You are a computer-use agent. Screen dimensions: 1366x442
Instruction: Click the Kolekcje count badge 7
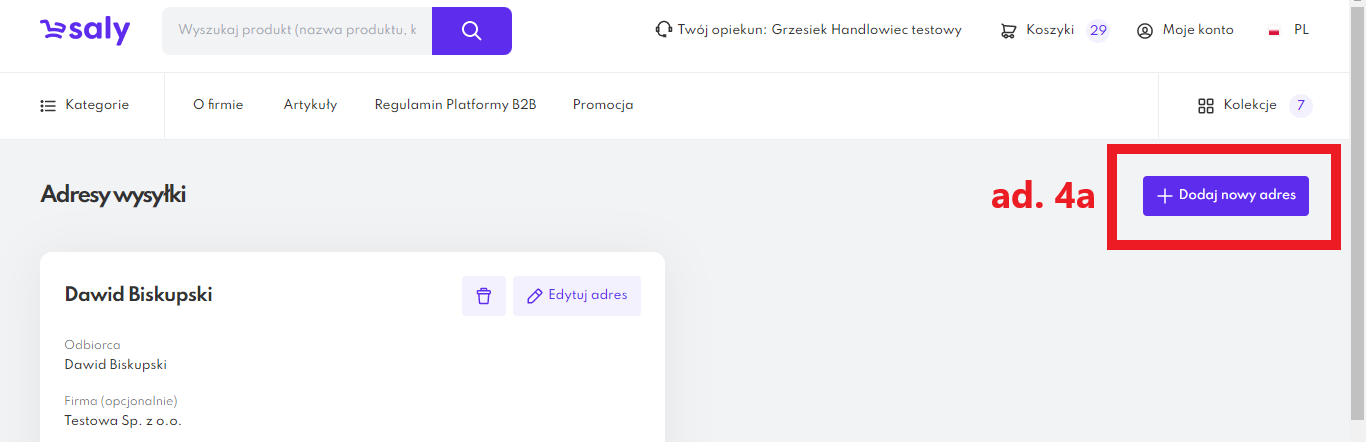point(1300,105)
